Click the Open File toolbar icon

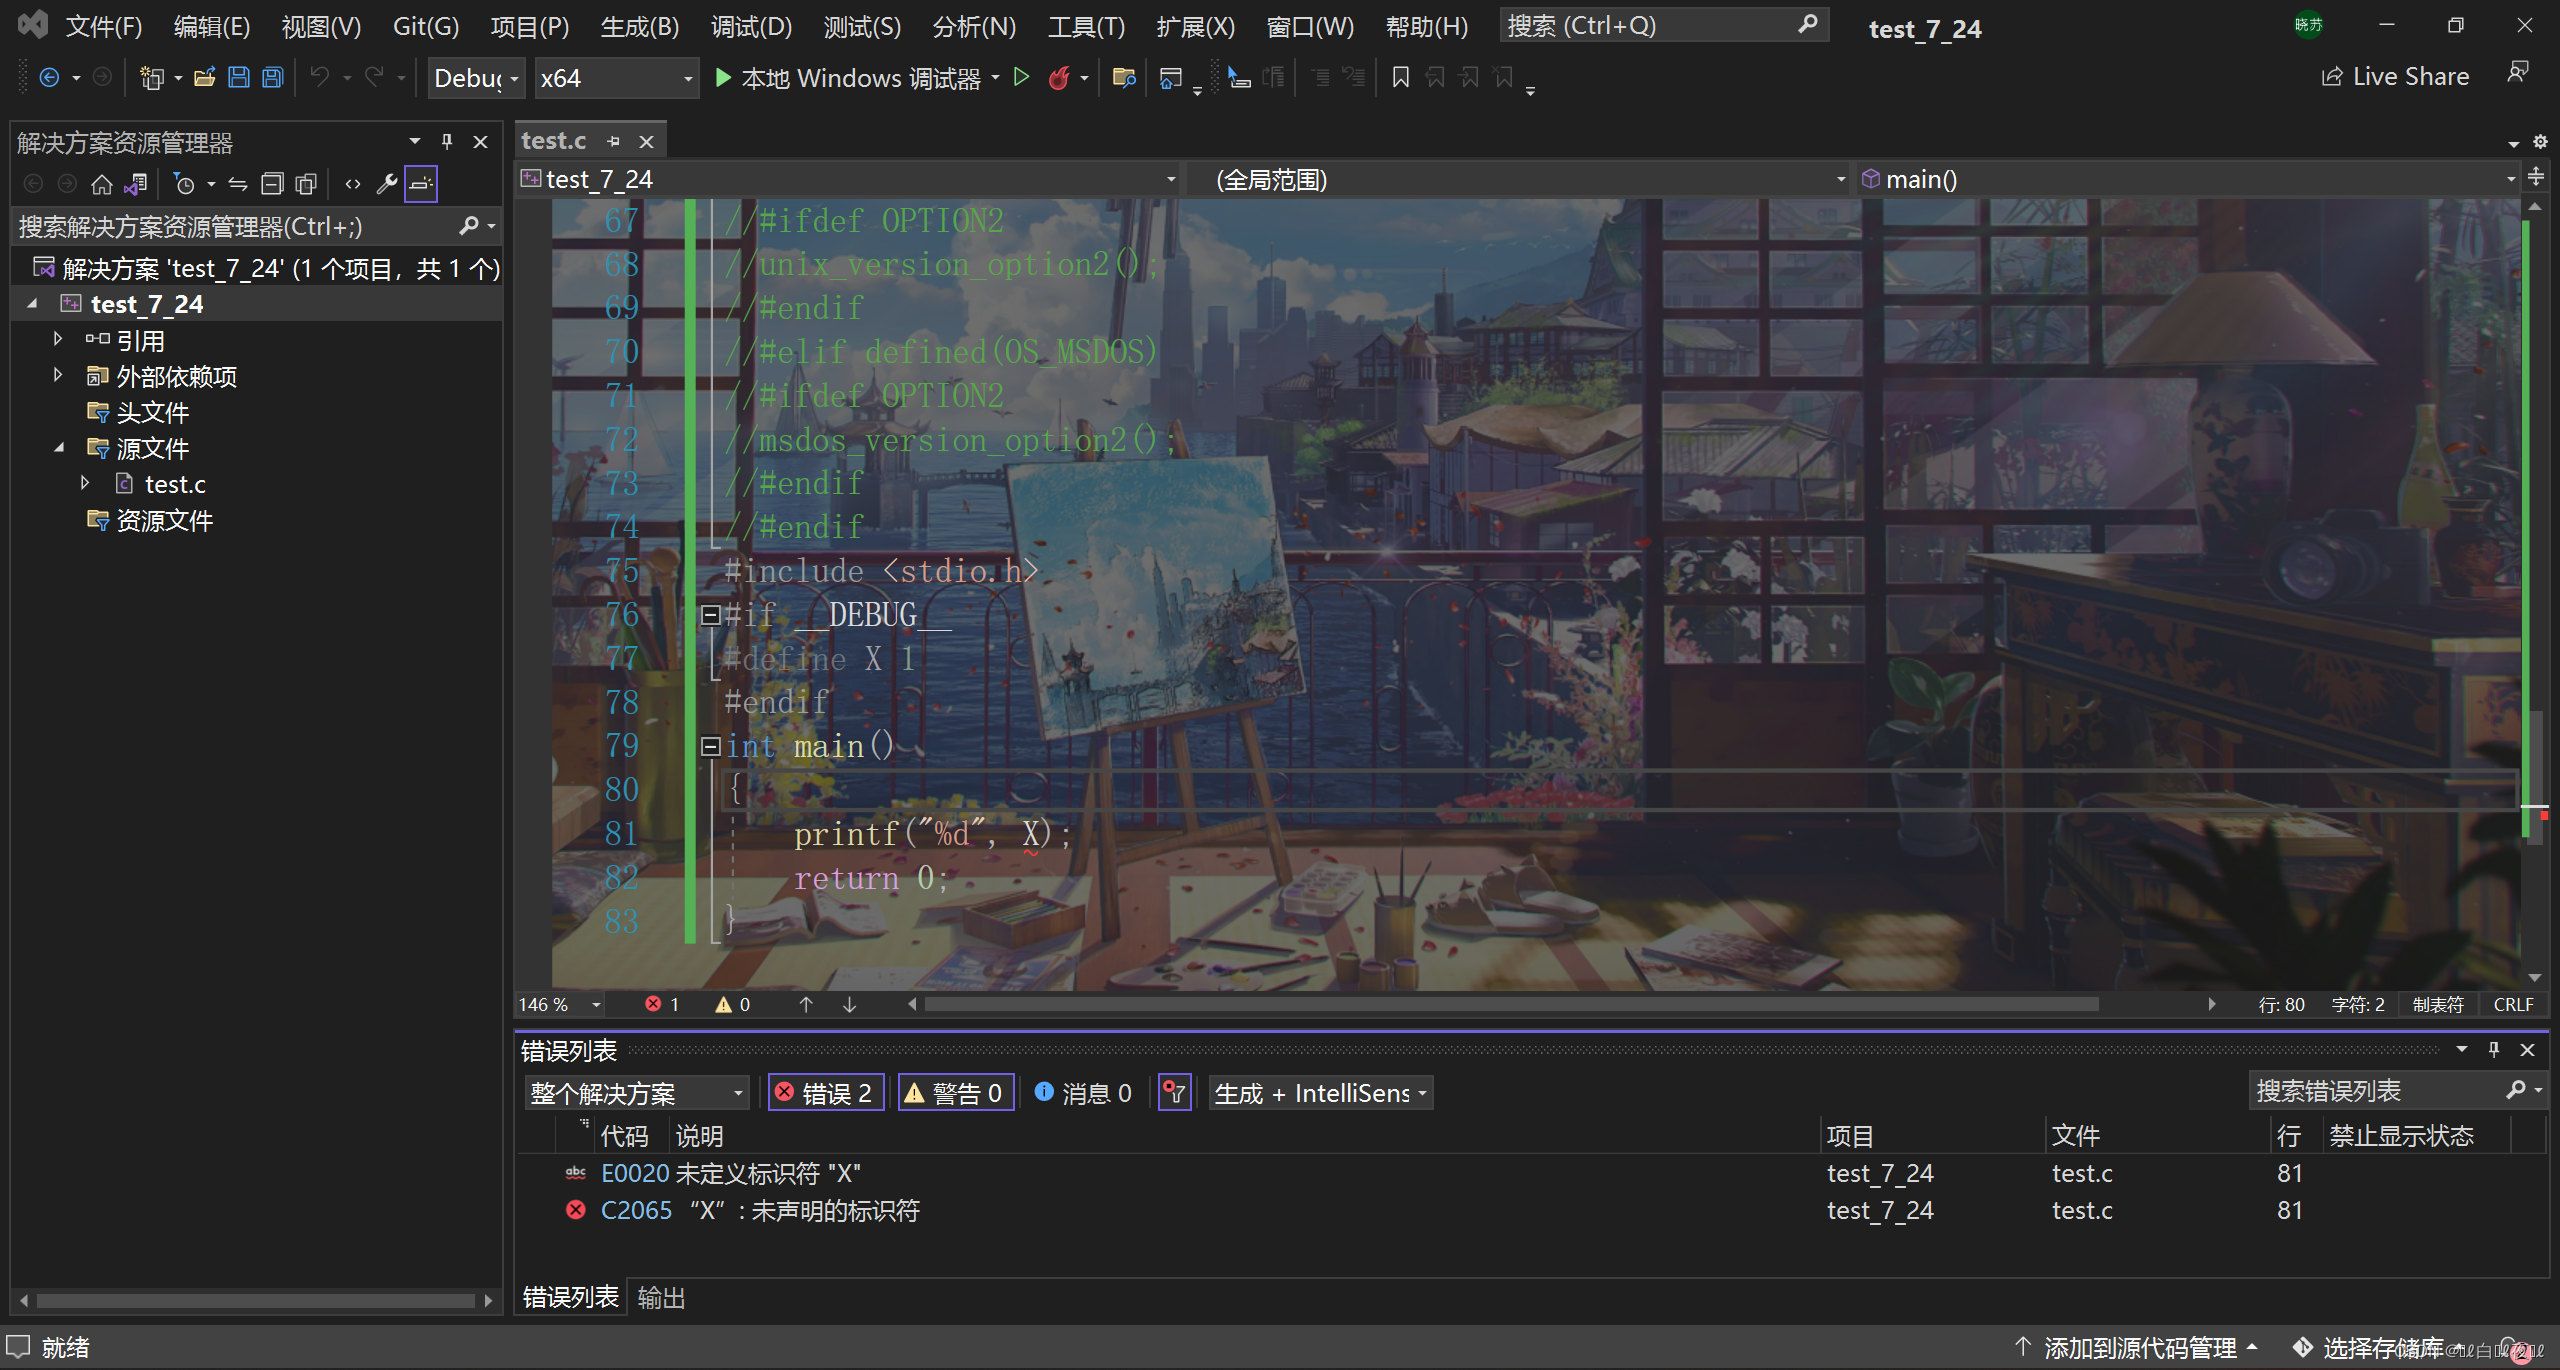pos(205,78)
